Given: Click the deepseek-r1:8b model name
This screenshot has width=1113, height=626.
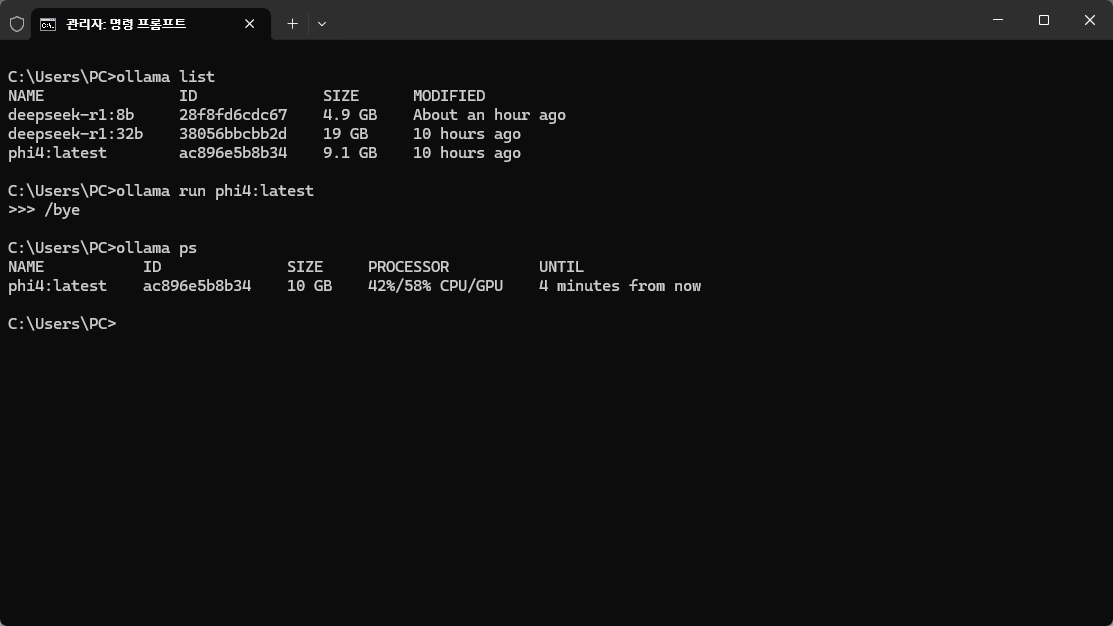Looking at the screenshot, I should [x=71, y=115].
